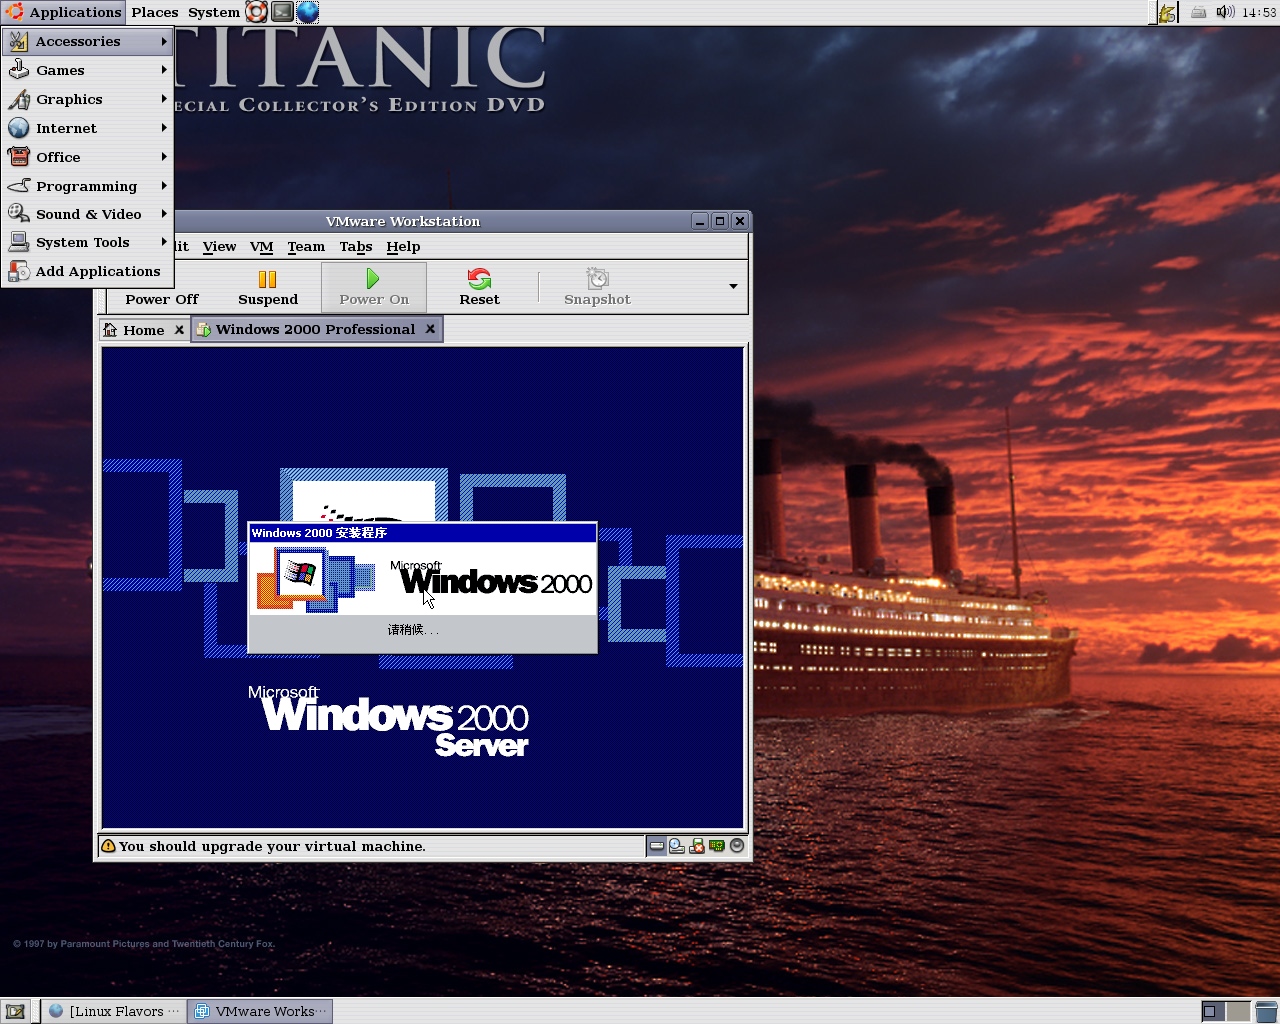The width and height of the screenshot is (1280, 1024).
Task: Close the Home tab
Action: pyautogui.click(x=179, y=330)
